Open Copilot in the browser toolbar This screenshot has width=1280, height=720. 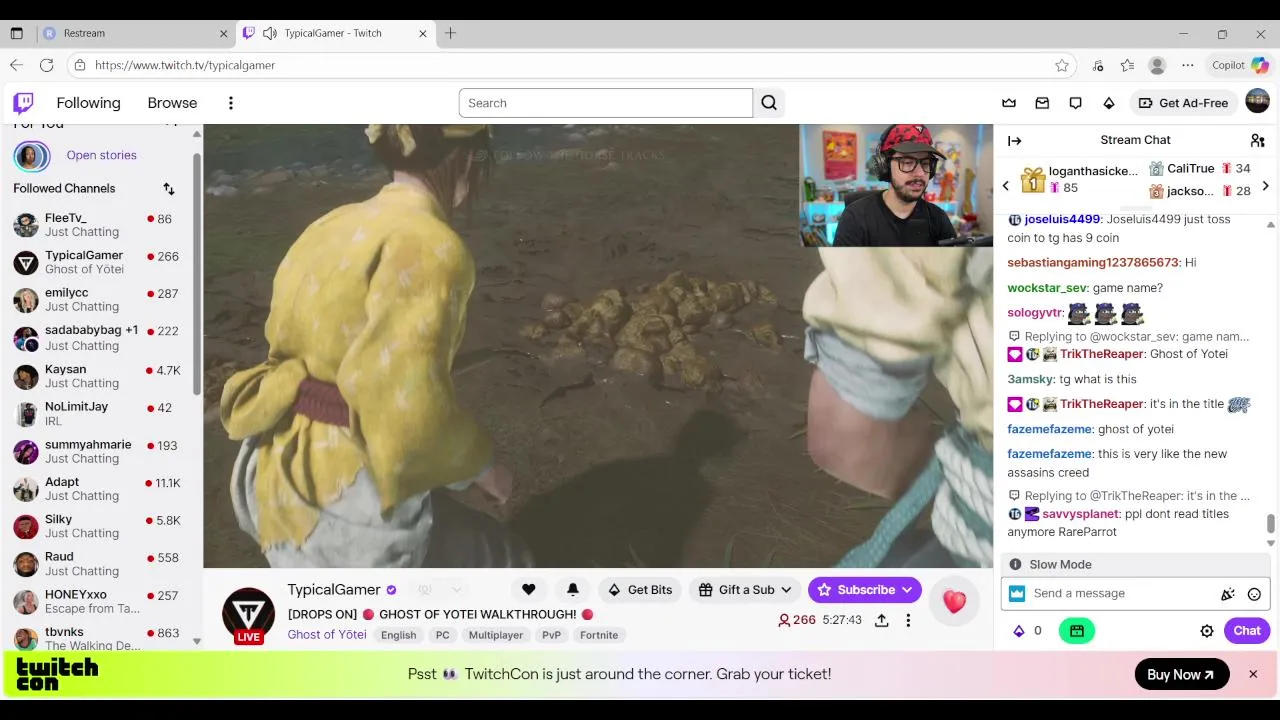(1240, 65)
